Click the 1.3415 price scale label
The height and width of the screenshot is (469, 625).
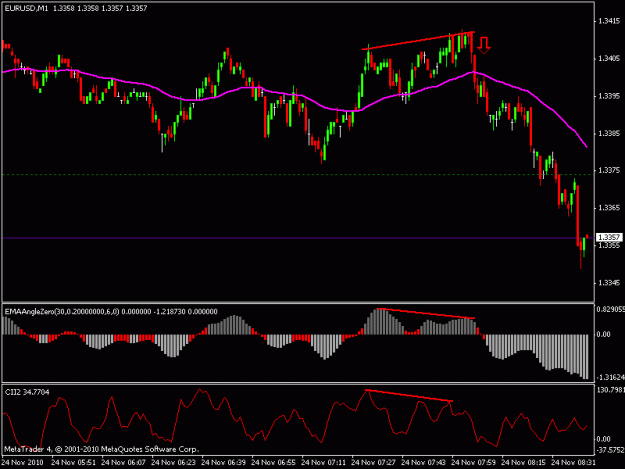click(609, 21)
